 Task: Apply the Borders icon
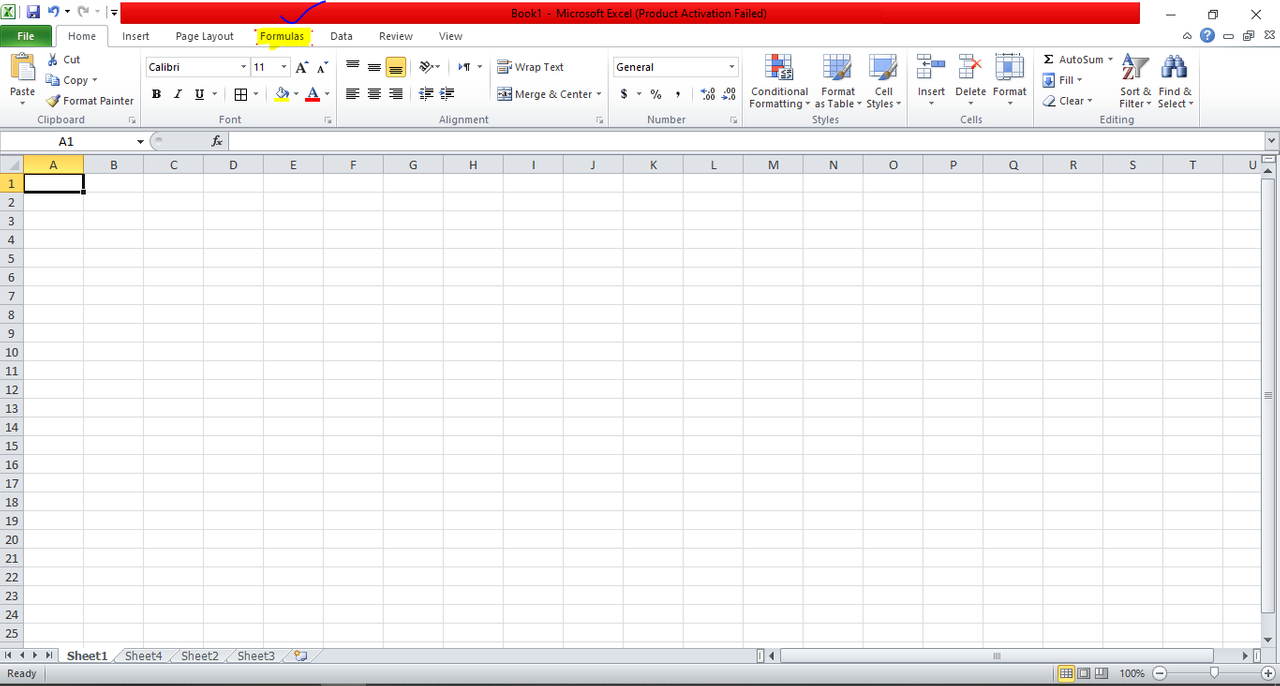pyautogui.click(x=240, y=94)
